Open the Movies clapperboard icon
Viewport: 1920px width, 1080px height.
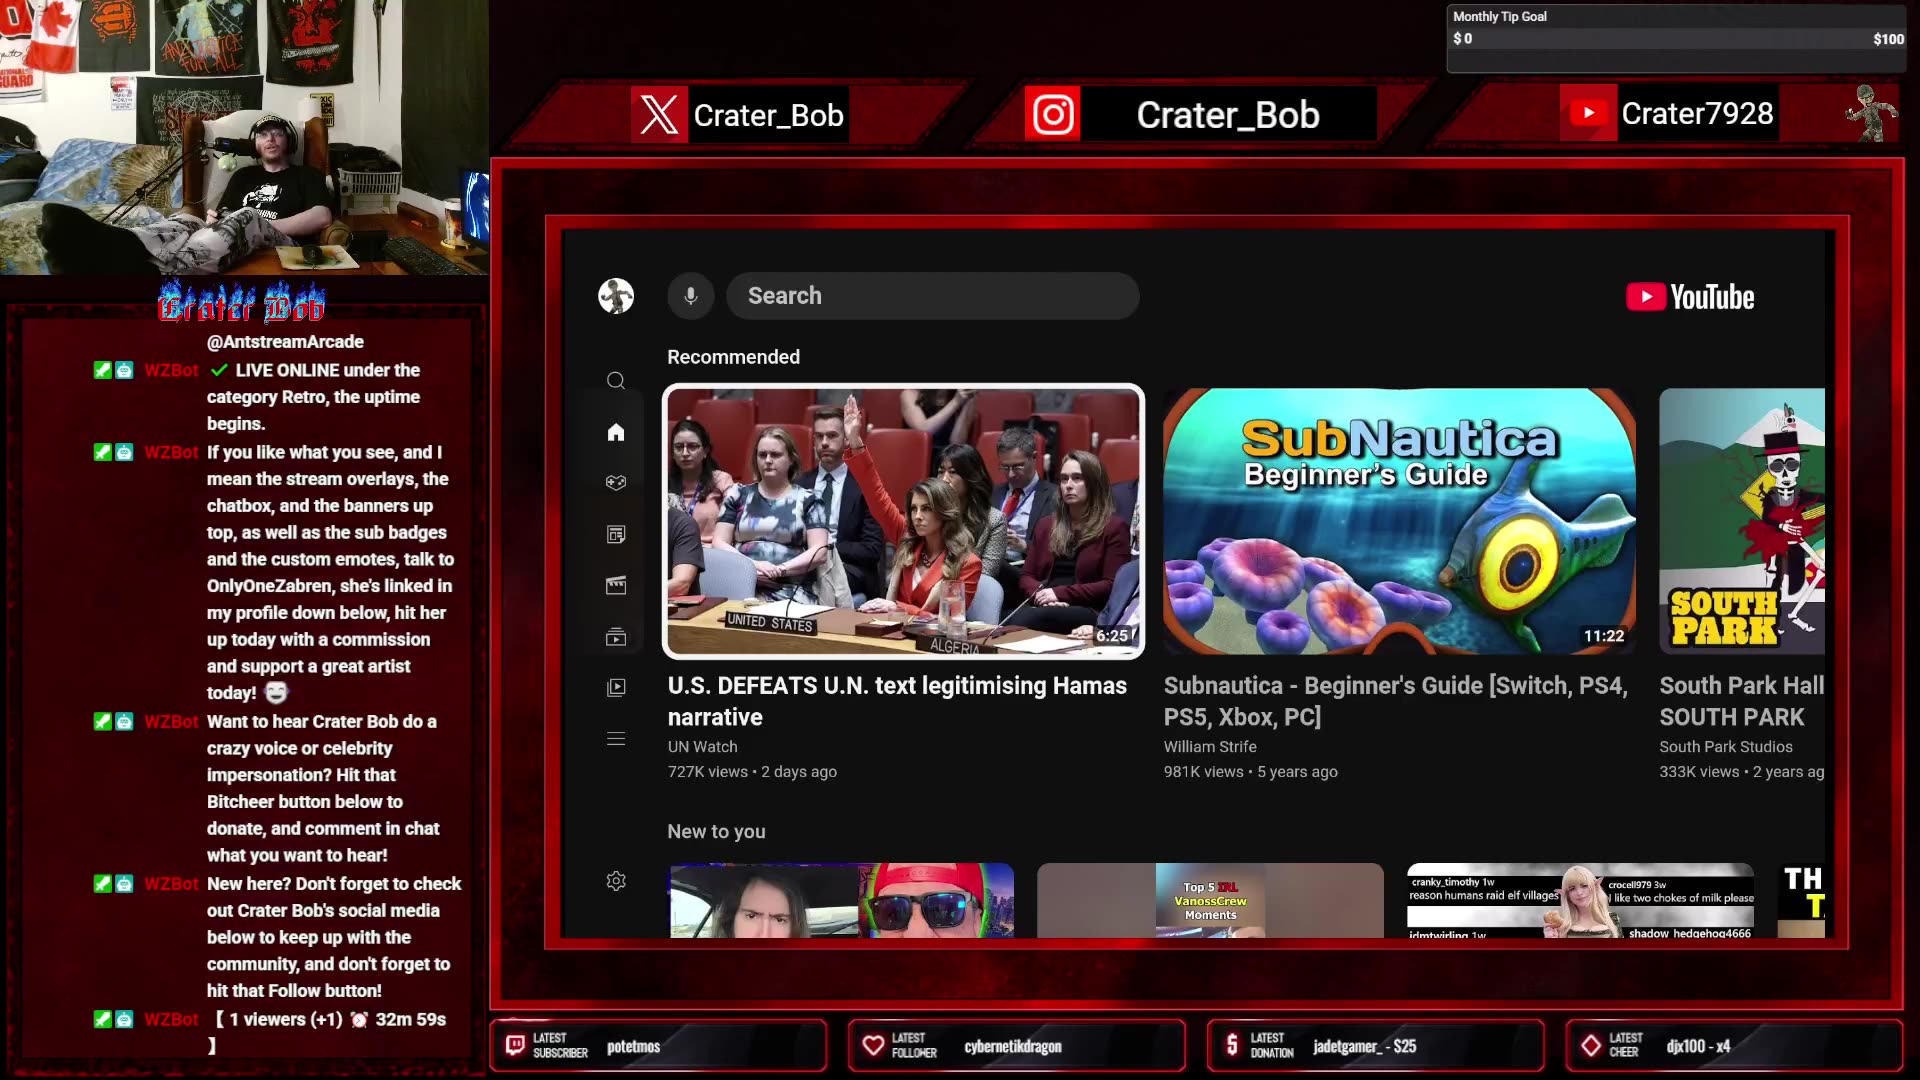pos(616,586)
